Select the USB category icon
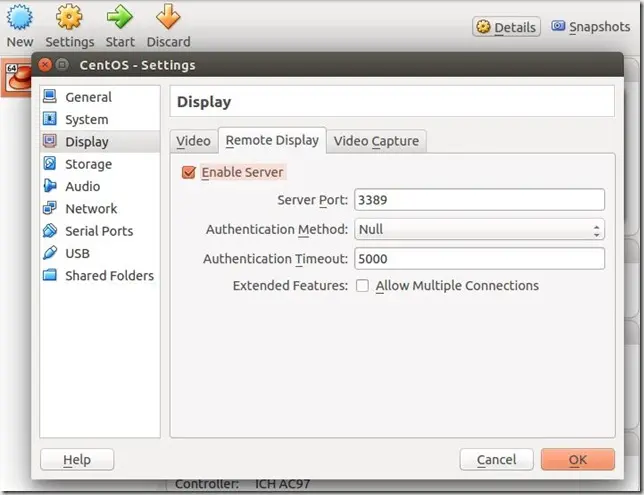644x495 pixels. click(x=50, y=253)
